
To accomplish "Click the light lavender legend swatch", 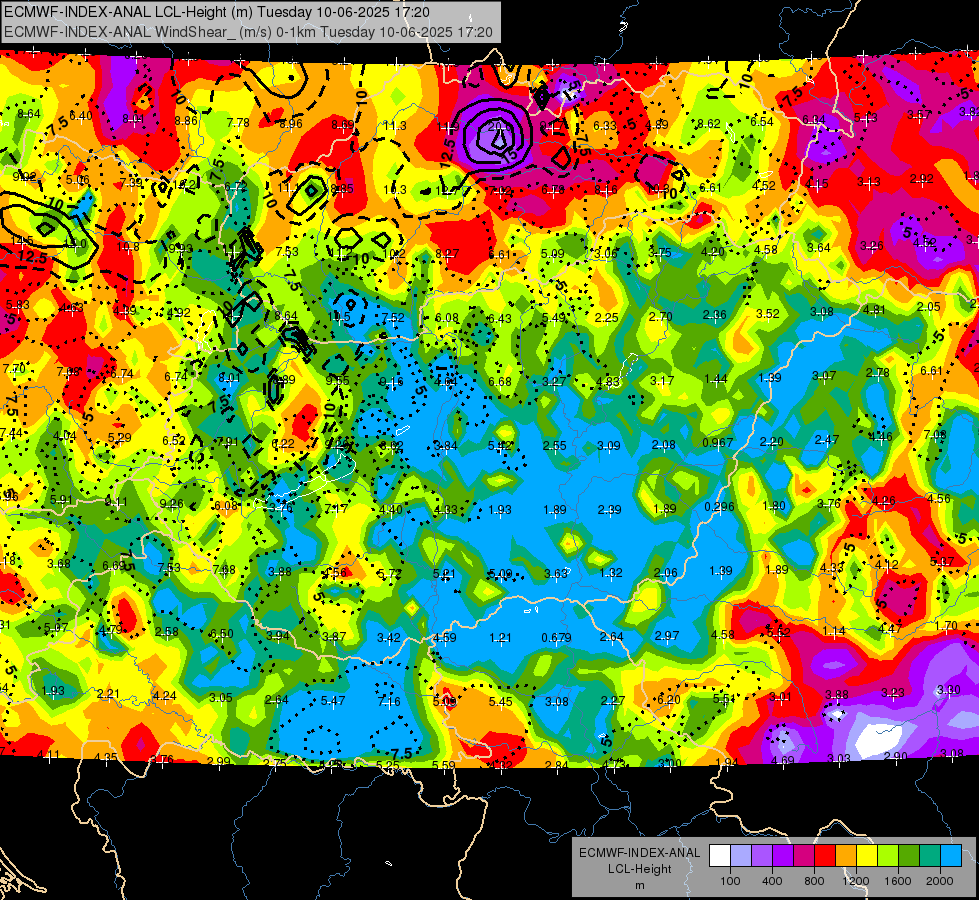I will tap(740, 856).
